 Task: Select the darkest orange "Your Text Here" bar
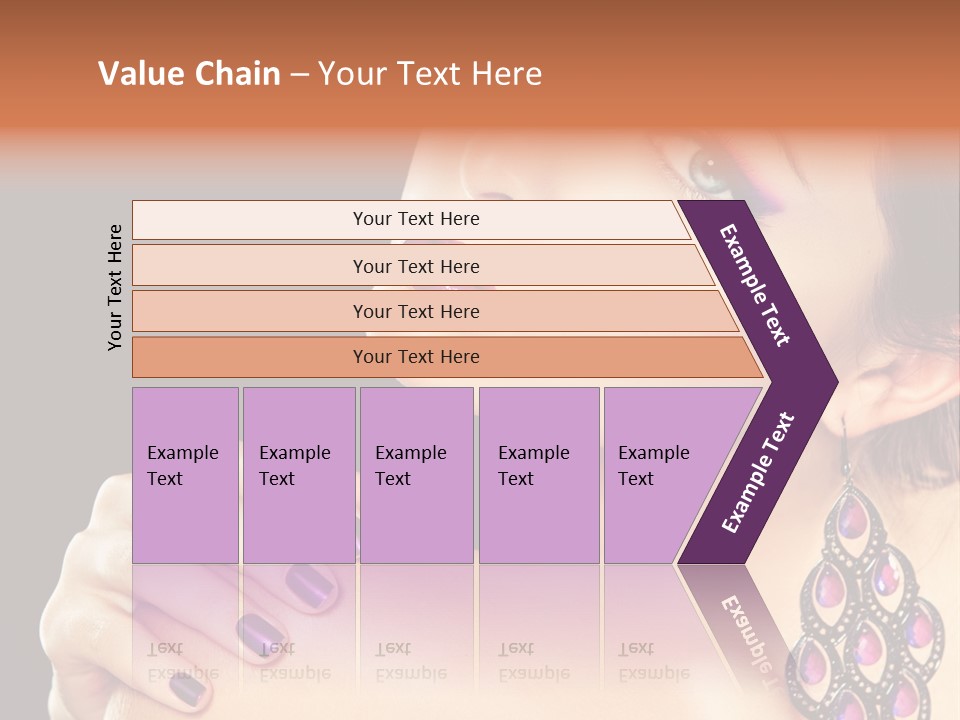click(x=416, y=357)
